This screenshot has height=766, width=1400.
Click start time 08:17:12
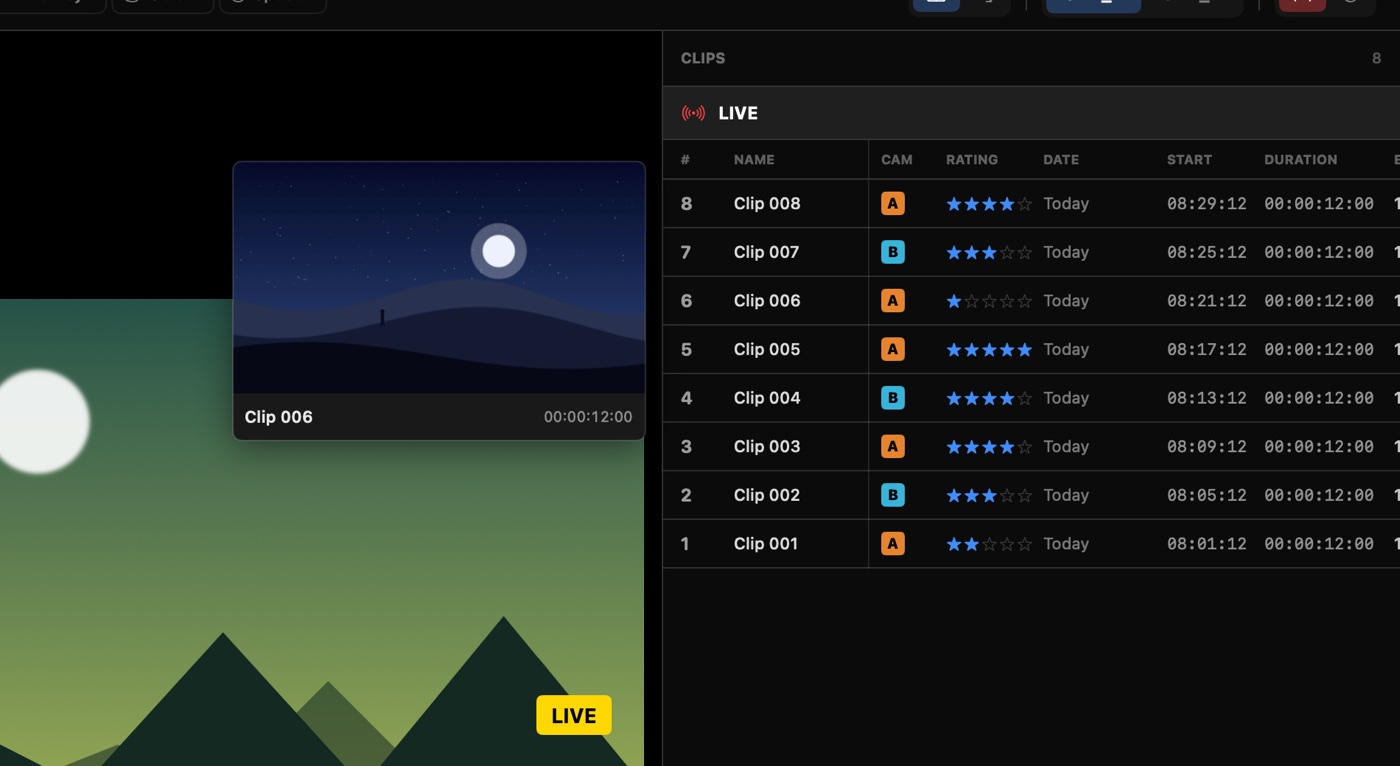point(1207,349)
